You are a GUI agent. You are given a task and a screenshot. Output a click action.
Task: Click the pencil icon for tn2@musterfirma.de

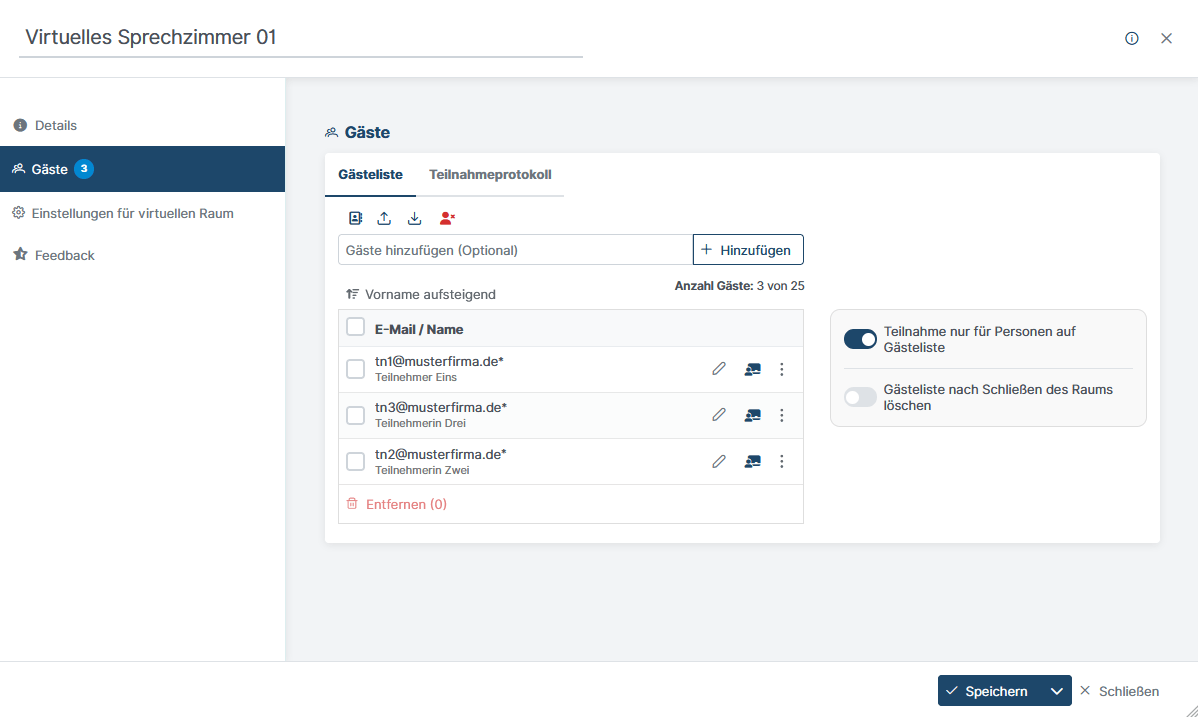coord(718,461)
